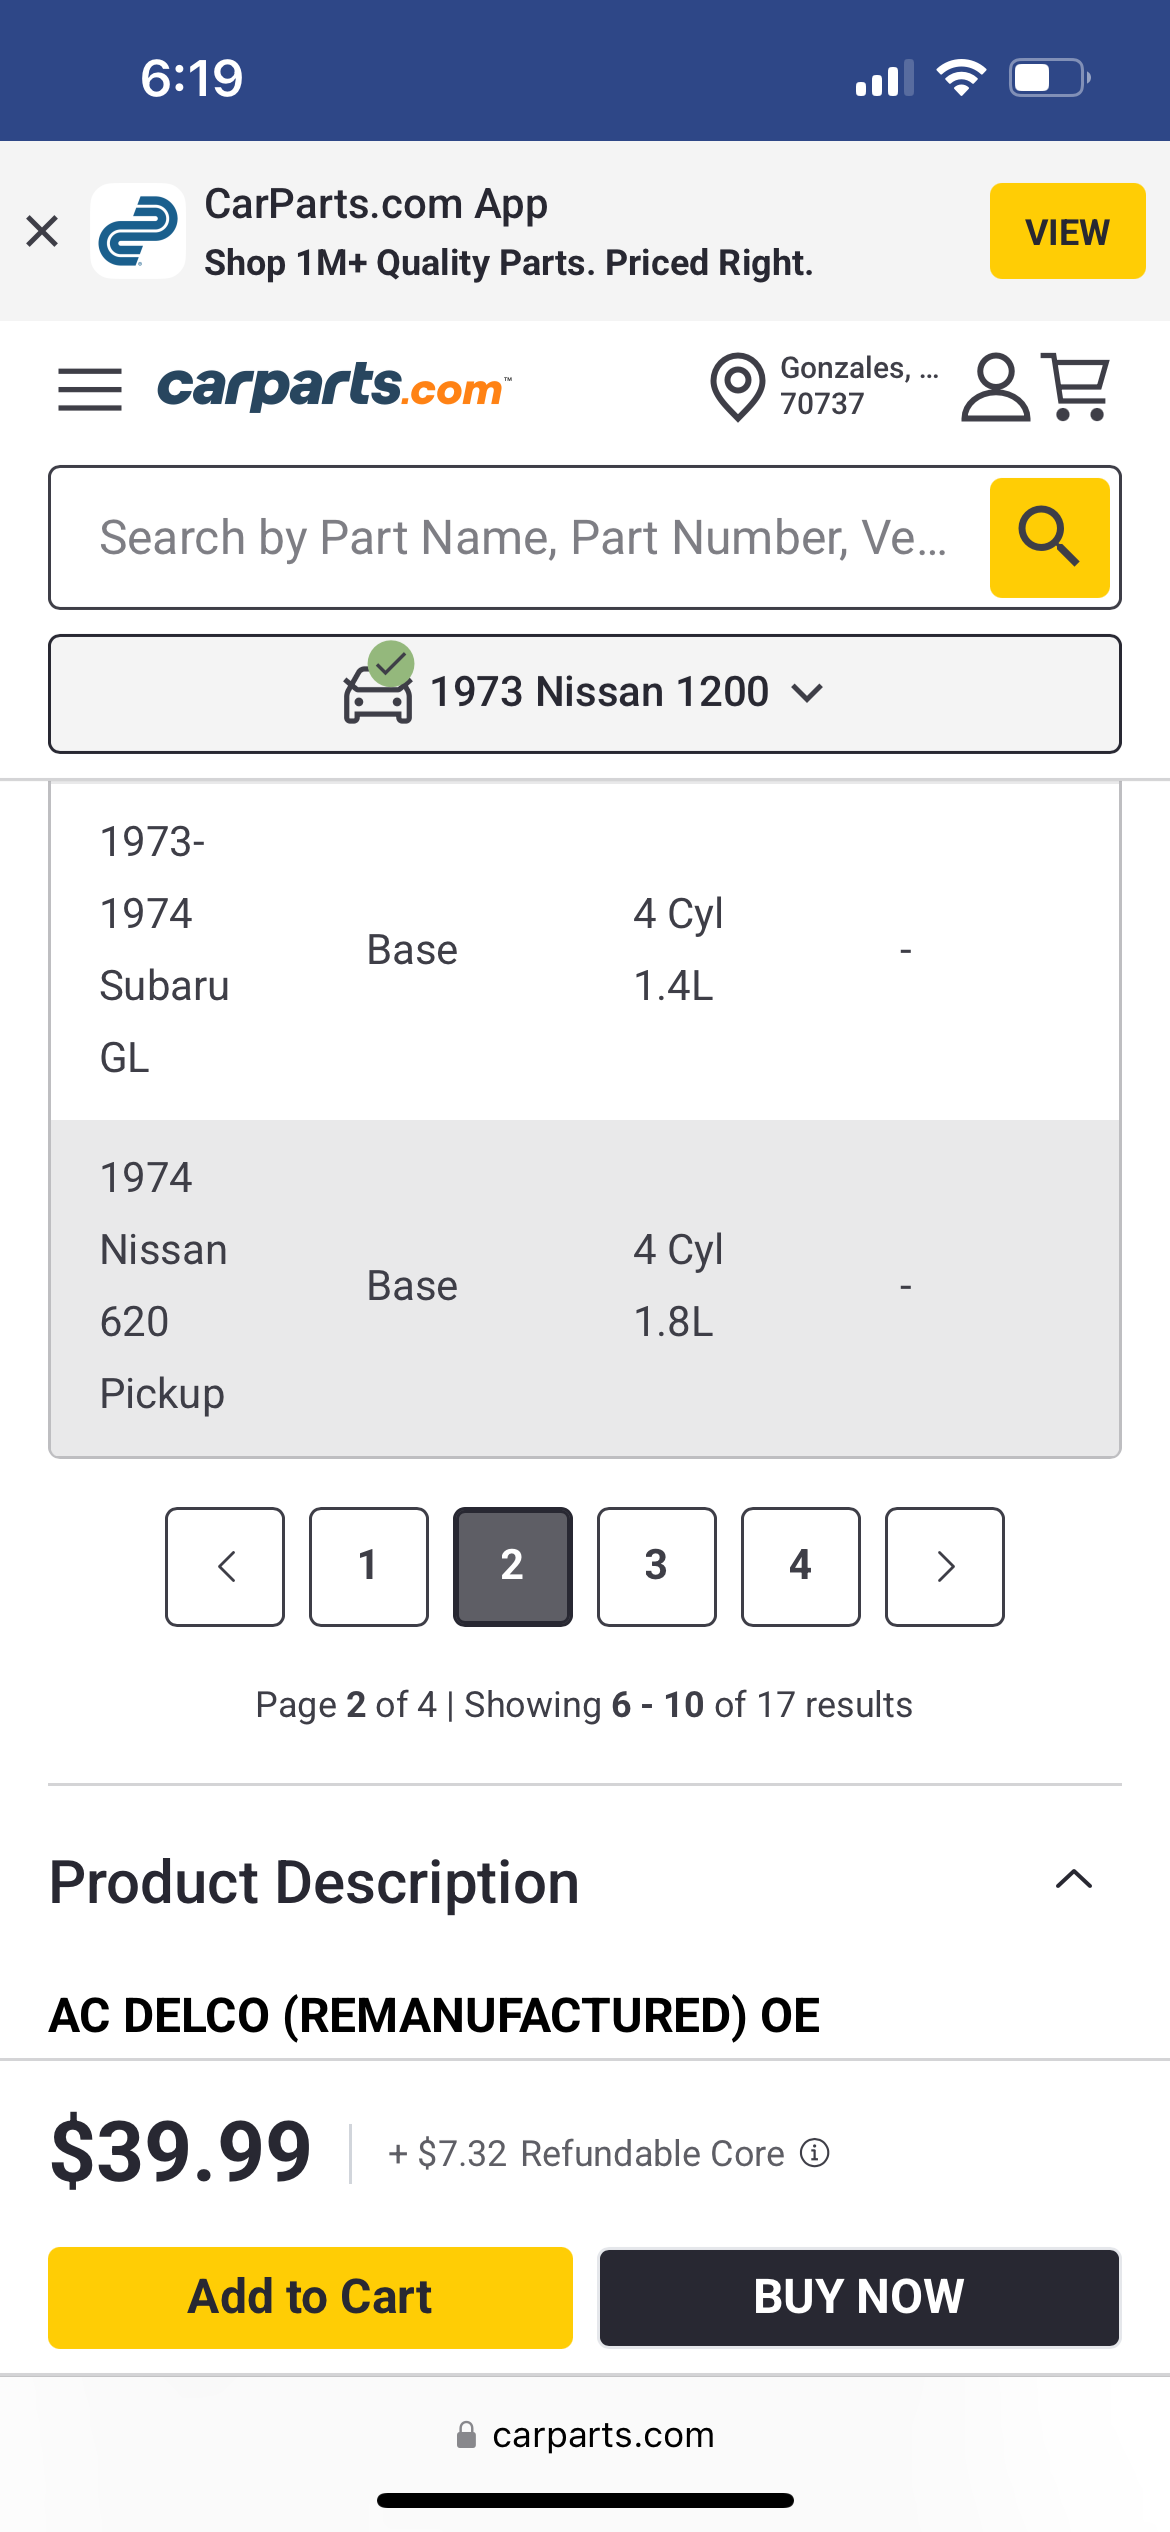Jump to fitment results page 1
Image resolution: width=1170 pixels, height=2532 pixels.
(369, 1566)
